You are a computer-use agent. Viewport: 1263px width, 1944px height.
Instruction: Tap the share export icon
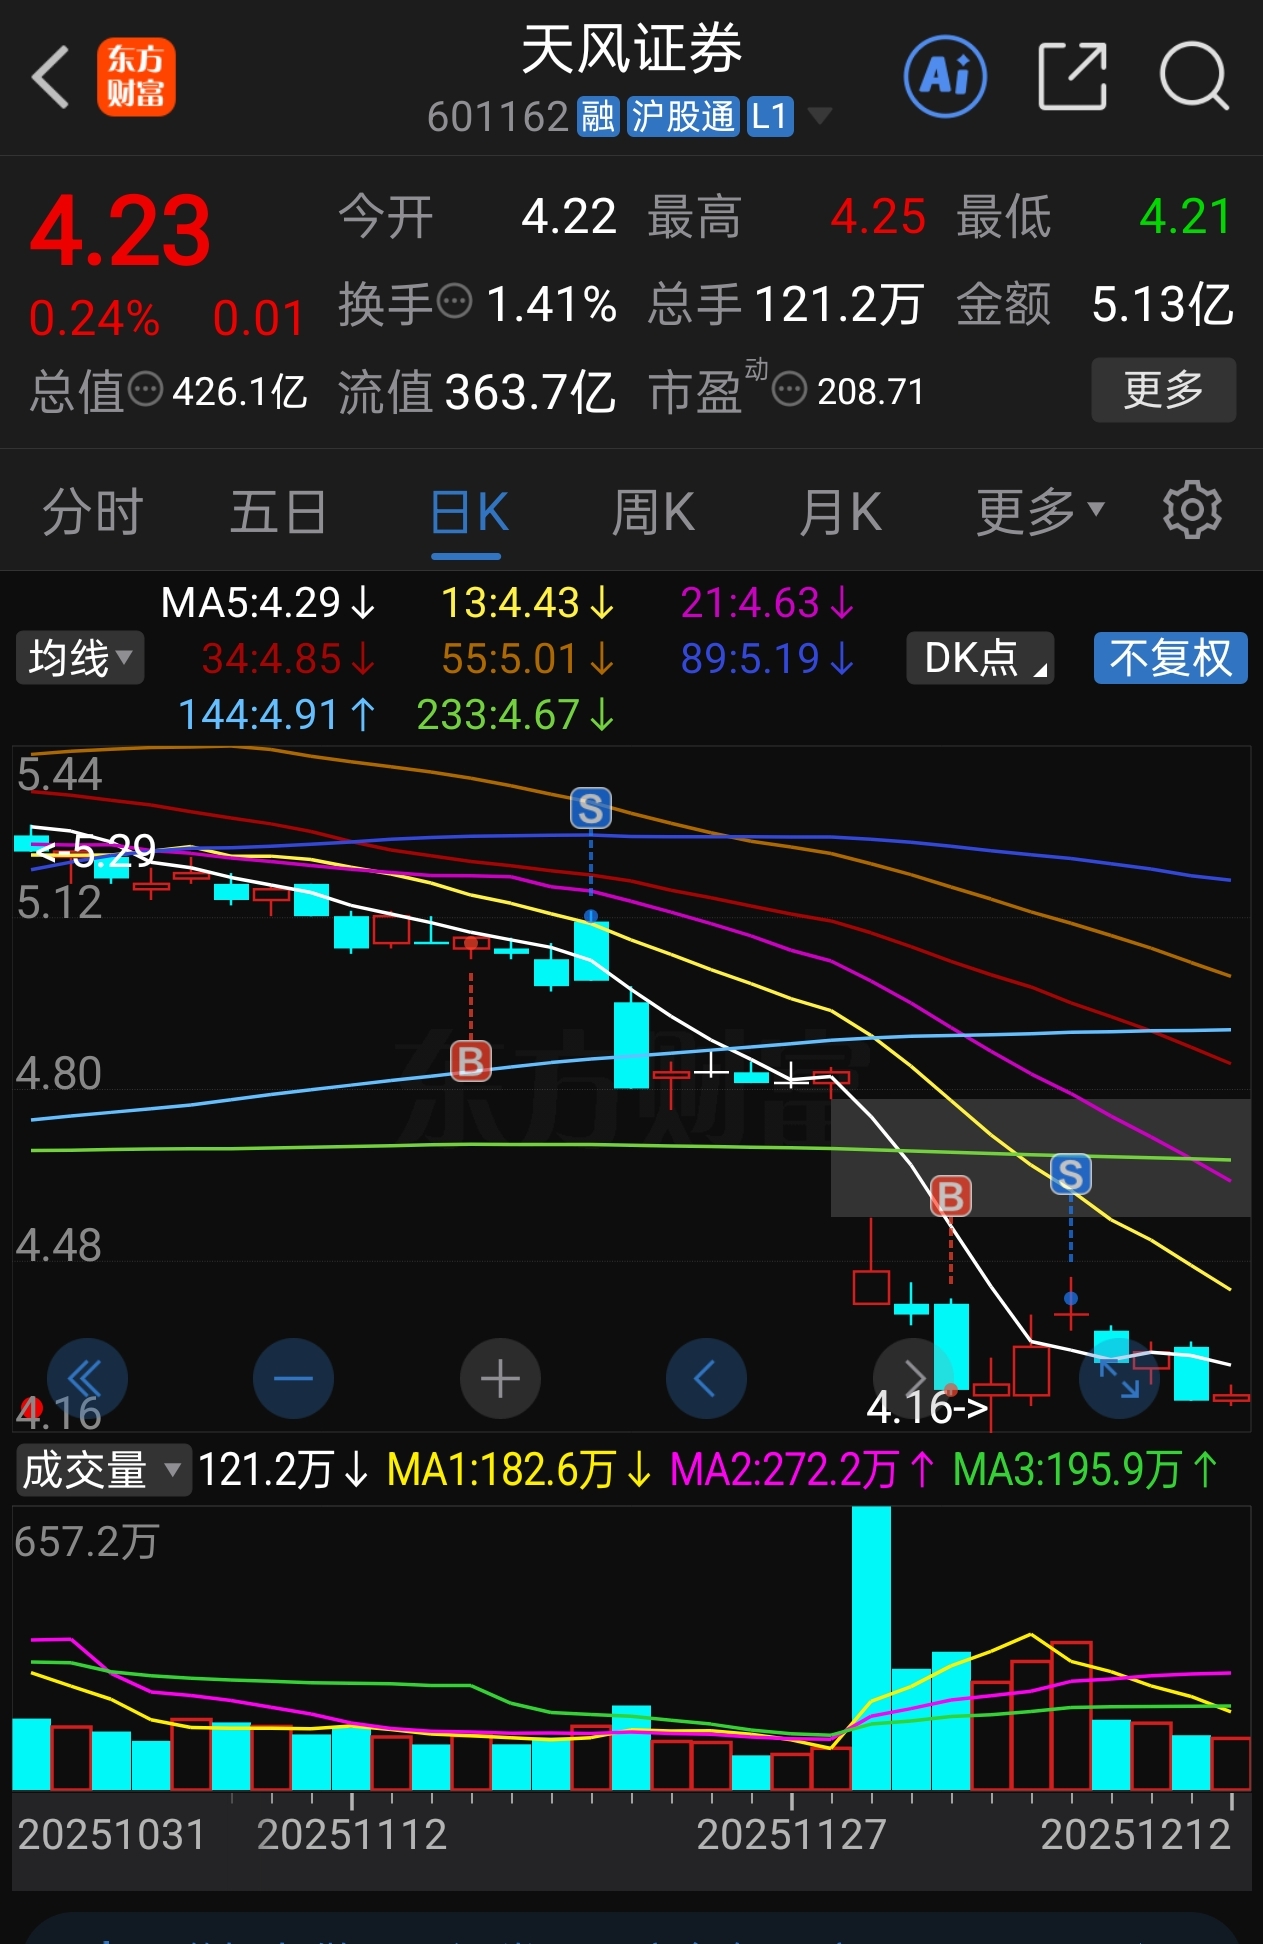click(x=1072, y=76)
